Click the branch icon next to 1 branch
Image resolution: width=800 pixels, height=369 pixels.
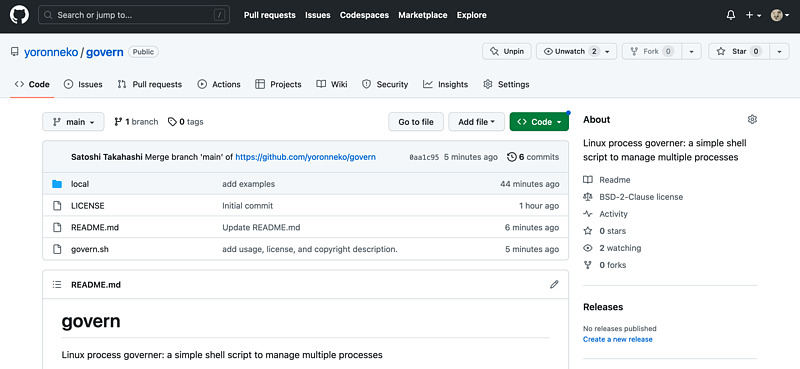(118, 121)
